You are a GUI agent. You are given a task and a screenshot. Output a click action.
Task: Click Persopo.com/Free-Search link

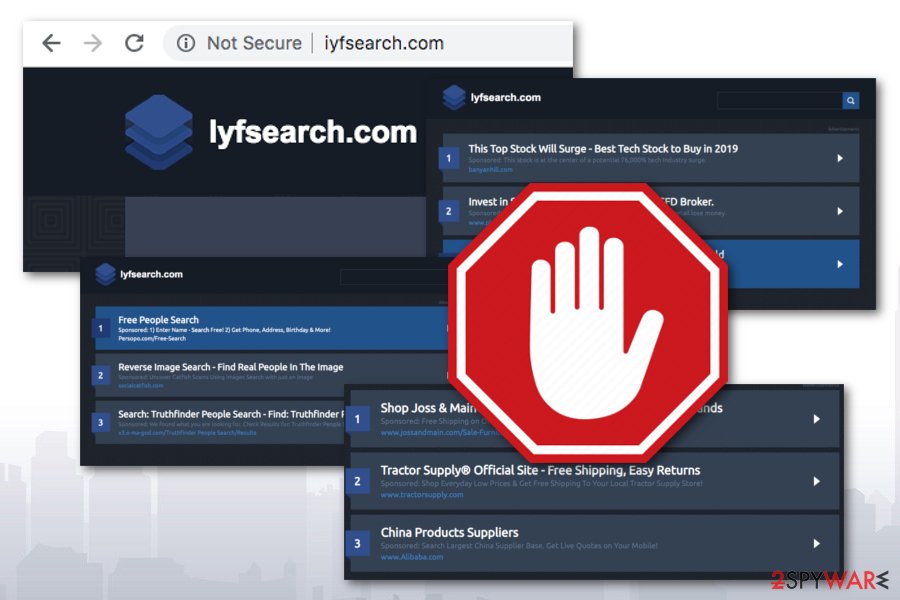pos(152,339)
